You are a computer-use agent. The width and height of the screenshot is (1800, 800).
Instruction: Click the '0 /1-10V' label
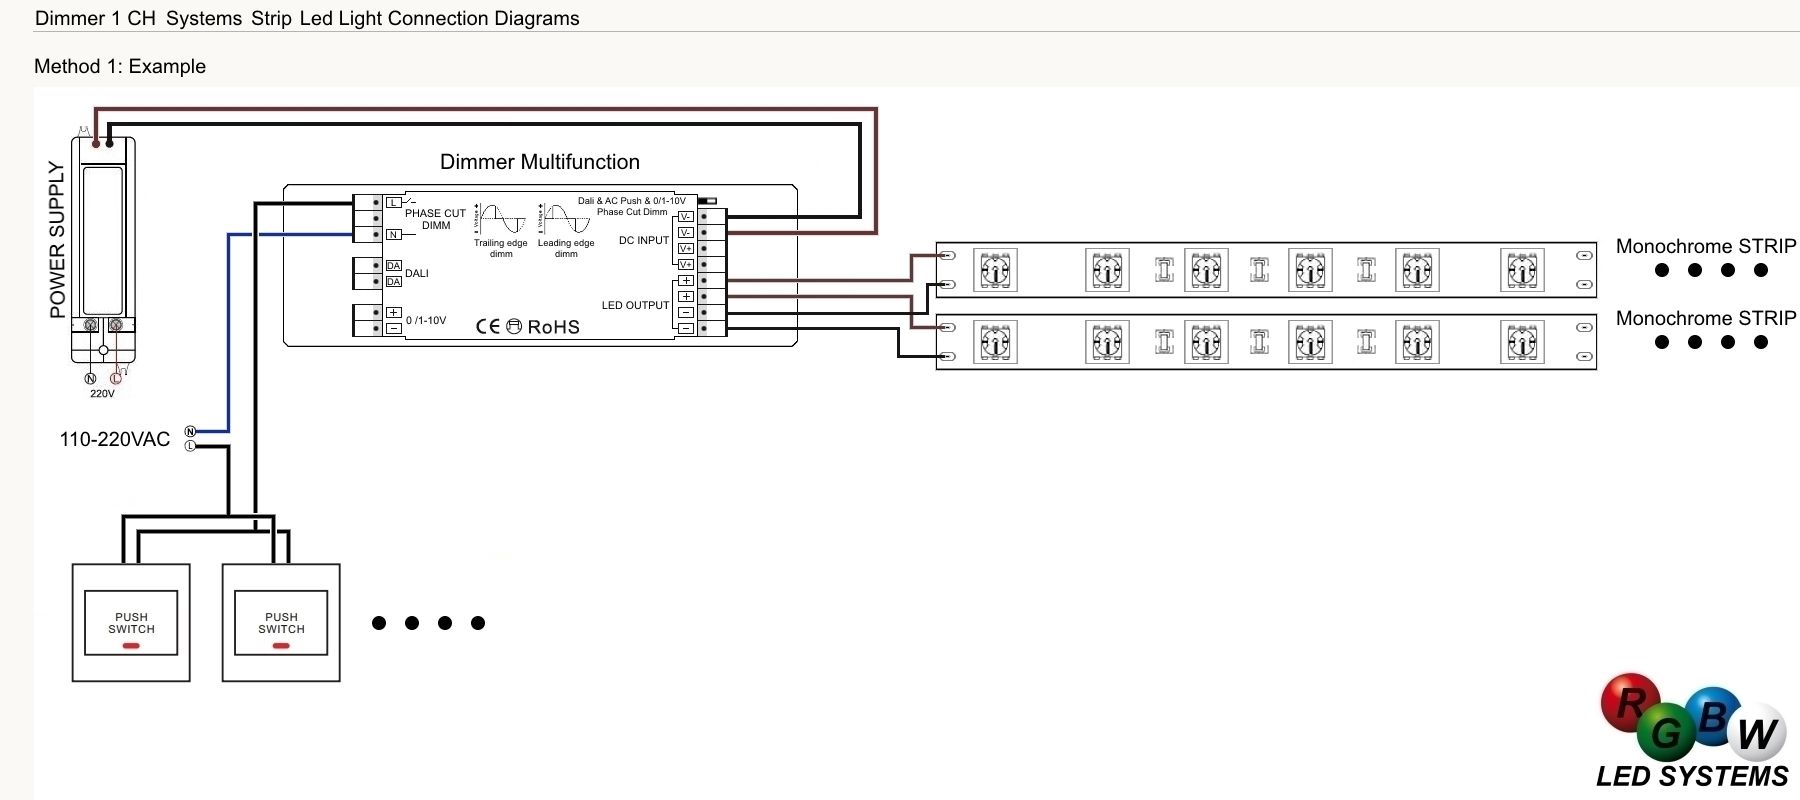click(426, 321)
